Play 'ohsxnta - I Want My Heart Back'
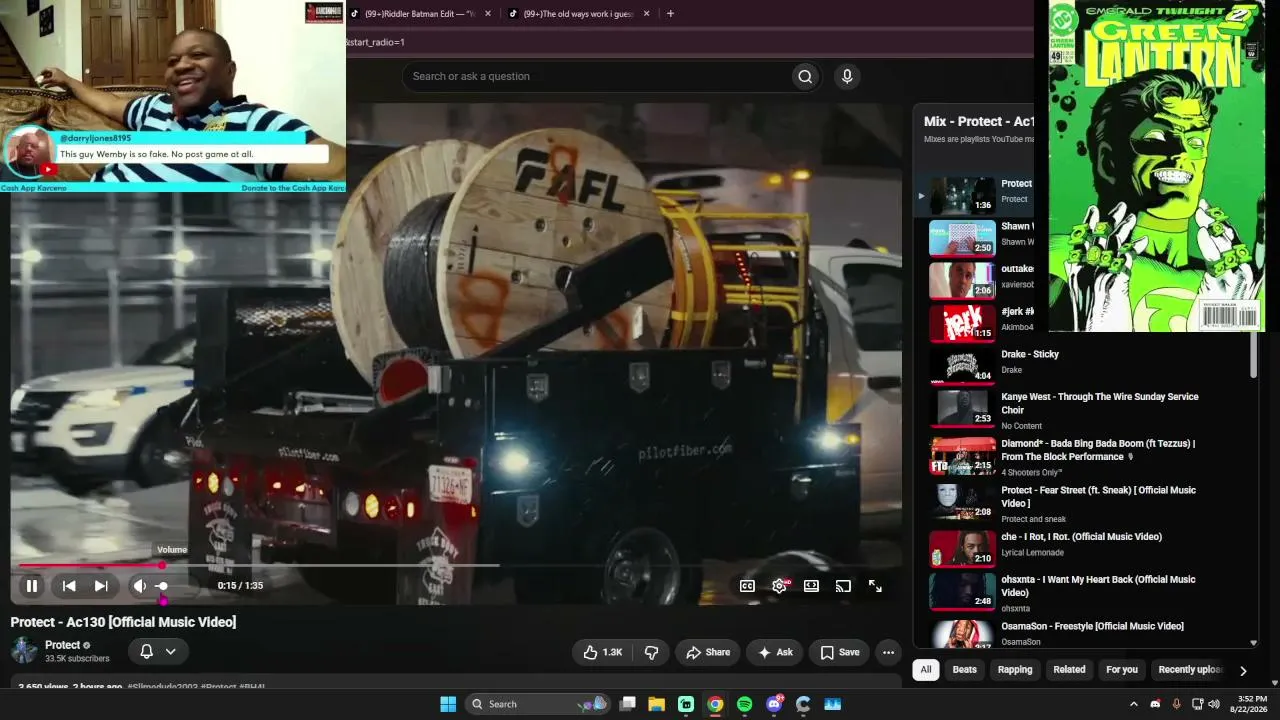The image size is (1280, 720). [1098, 586]
